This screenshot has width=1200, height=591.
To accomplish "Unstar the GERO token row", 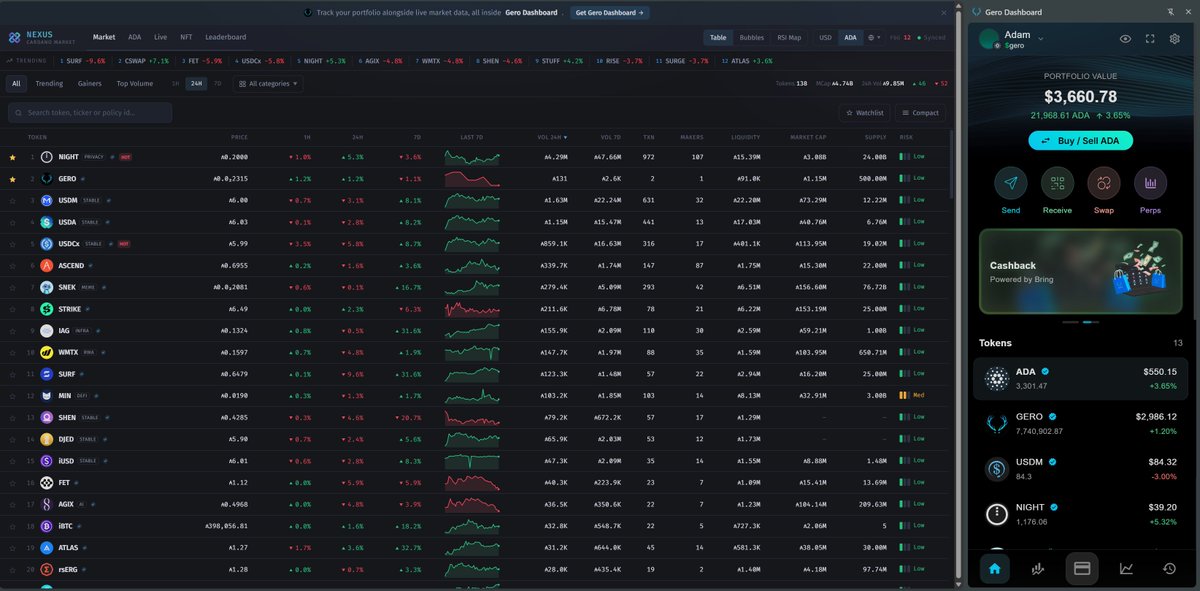I will pyautogui.click(x=13, y=179).
